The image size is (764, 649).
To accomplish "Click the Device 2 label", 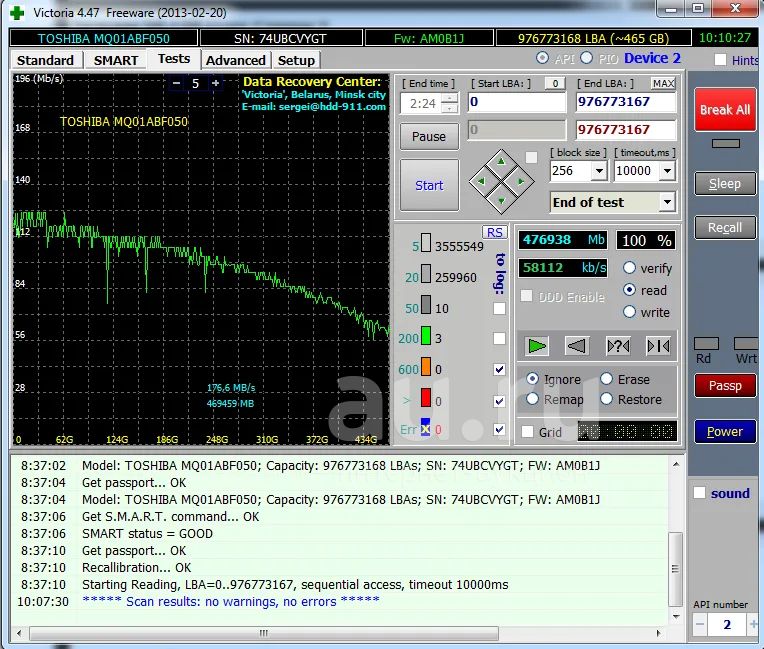I will point(652,58).
